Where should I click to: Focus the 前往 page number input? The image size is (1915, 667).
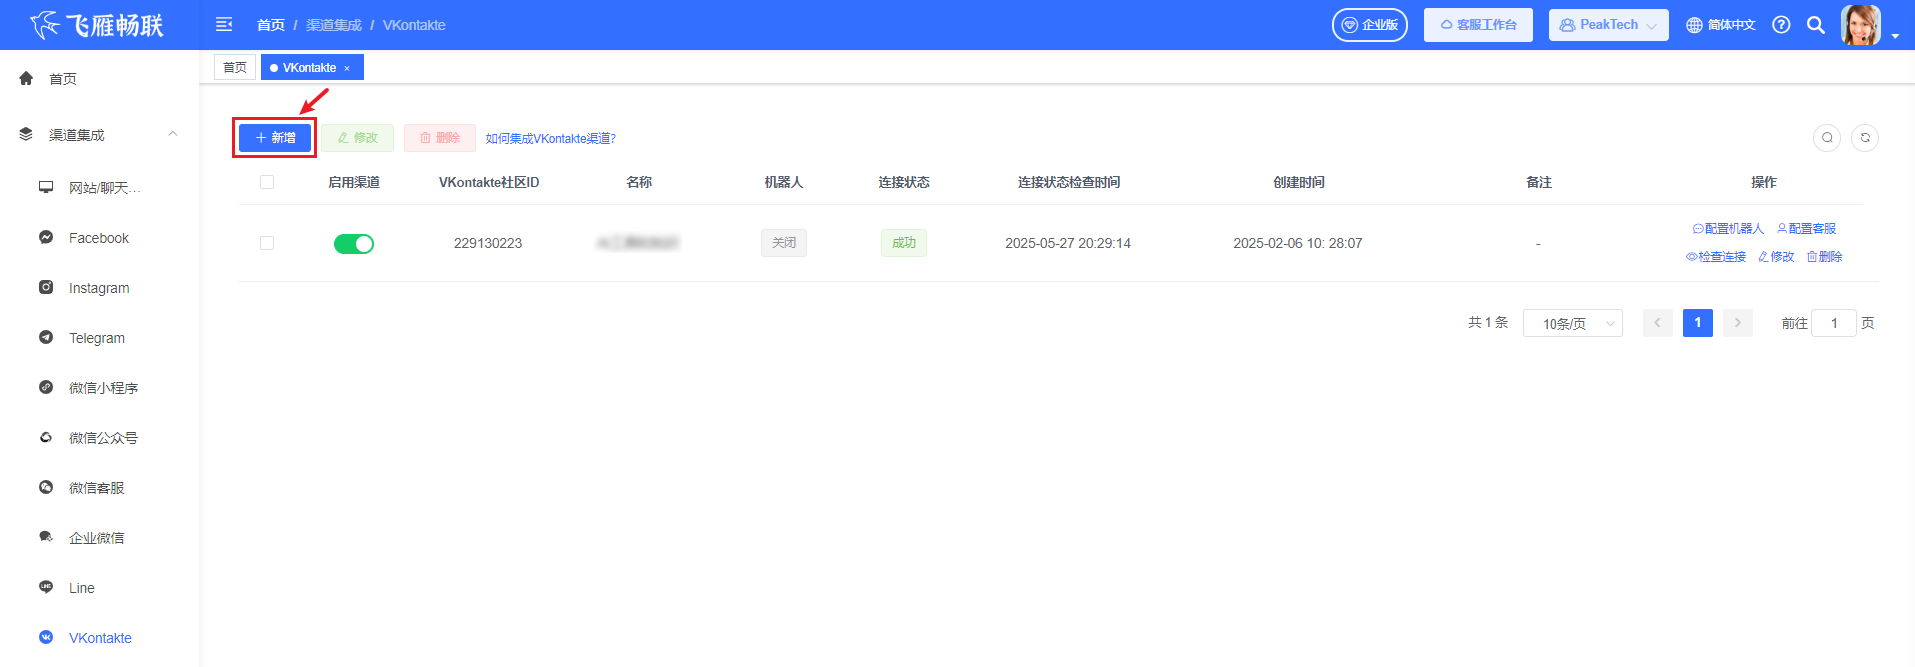[1834, 323]
